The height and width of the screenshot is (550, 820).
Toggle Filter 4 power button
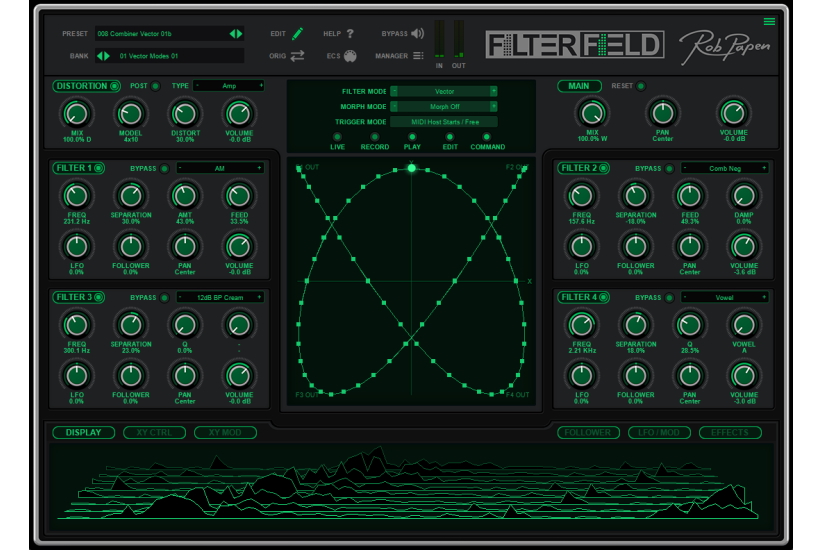(x=603, y=297)
